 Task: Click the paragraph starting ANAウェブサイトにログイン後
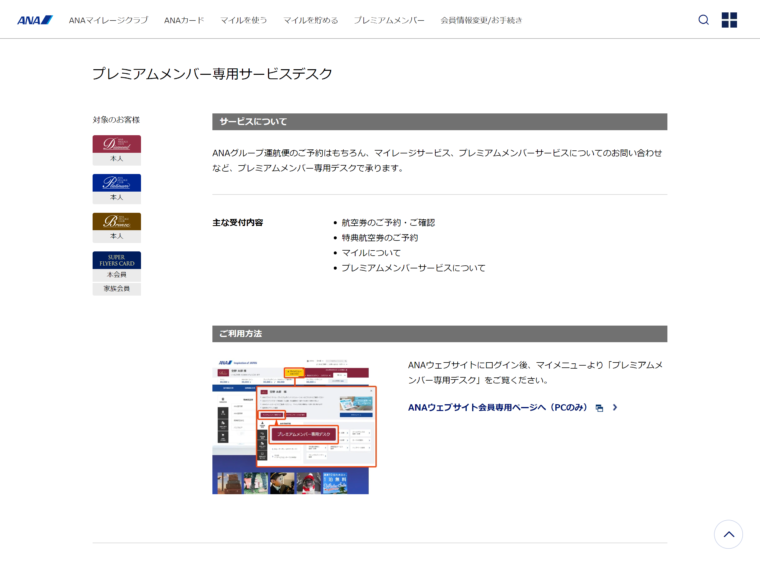point(535,372)
